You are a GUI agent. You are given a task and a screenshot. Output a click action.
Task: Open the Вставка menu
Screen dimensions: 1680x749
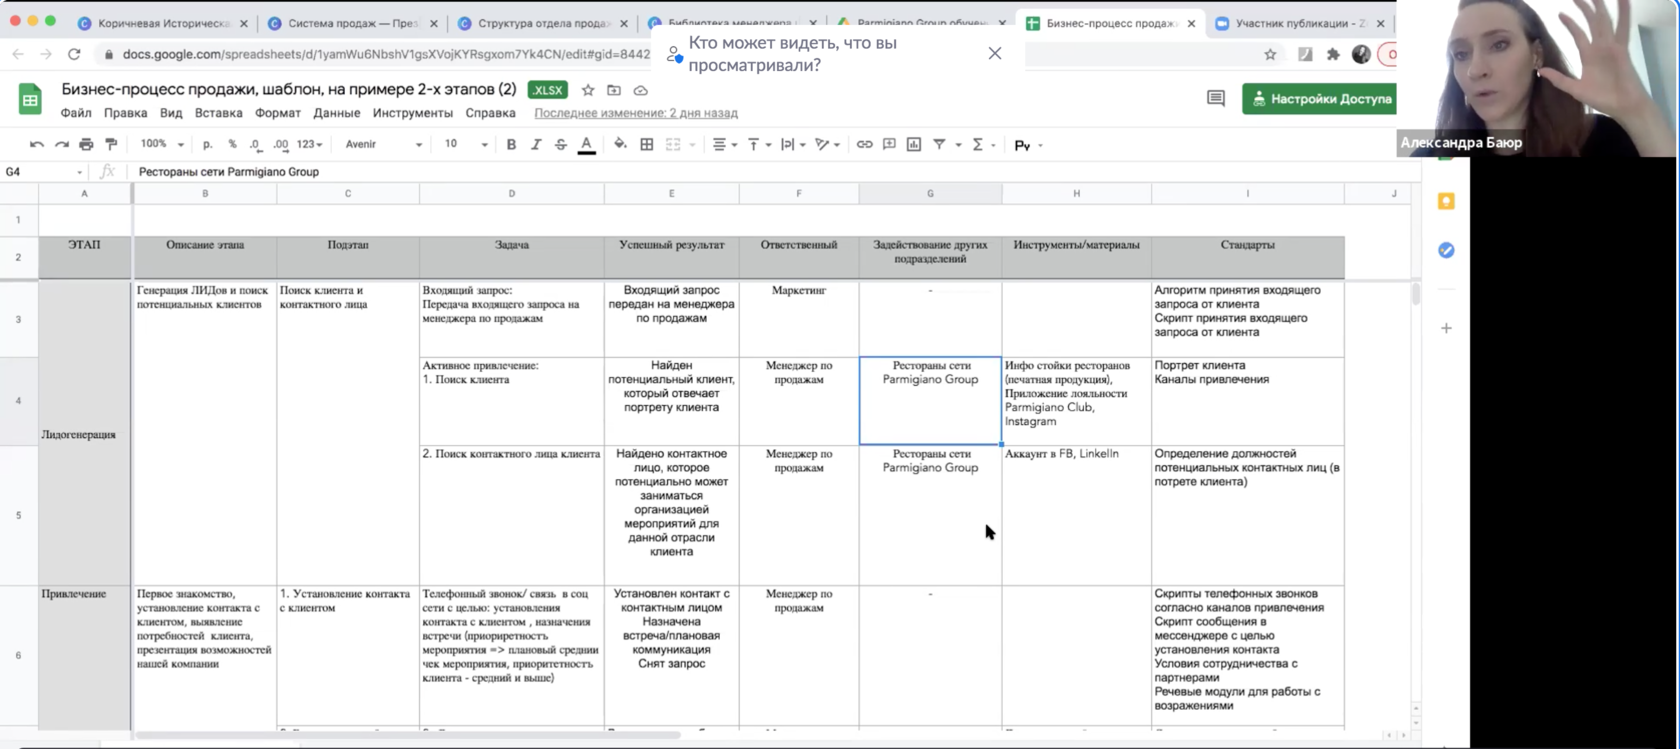[x=219, y=113]
